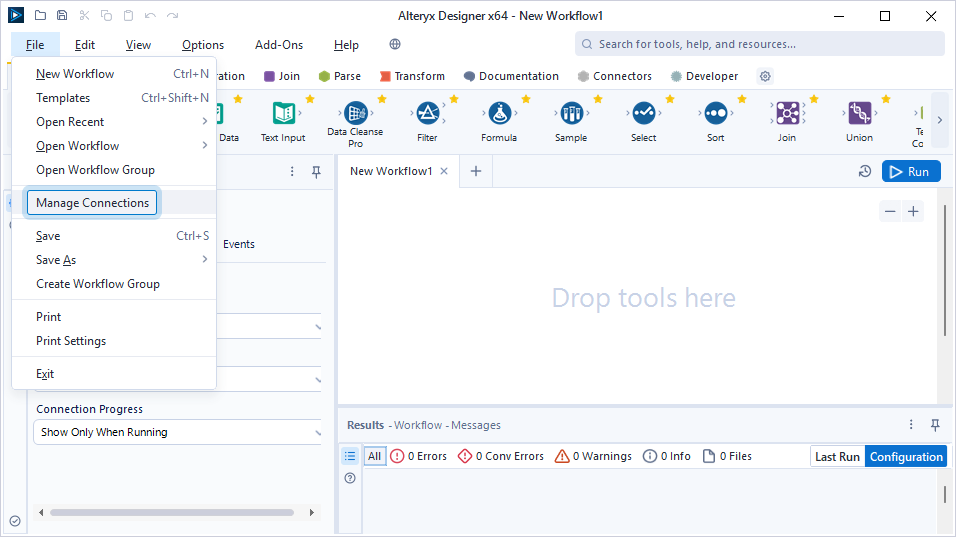Open Results panel three-dot menu

coord(911,425)
